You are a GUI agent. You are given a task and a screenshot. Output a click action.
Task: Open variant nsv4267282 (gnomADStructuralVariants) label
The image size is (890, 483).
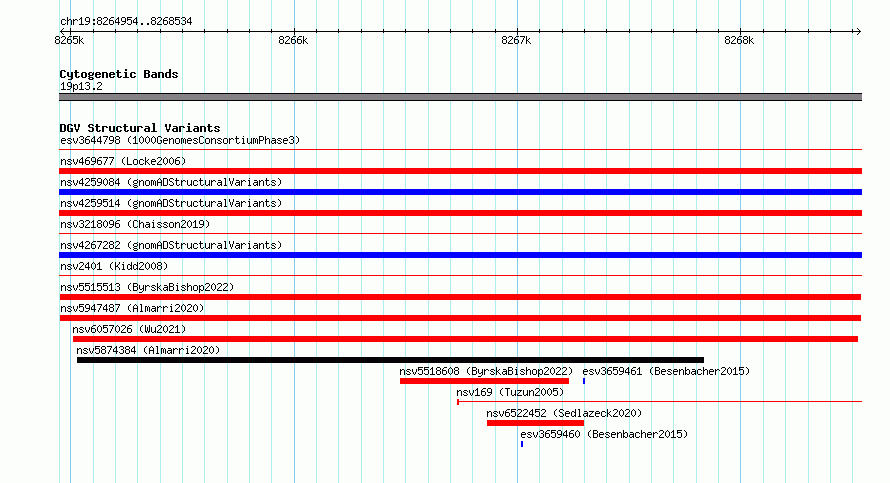(171, 245)
